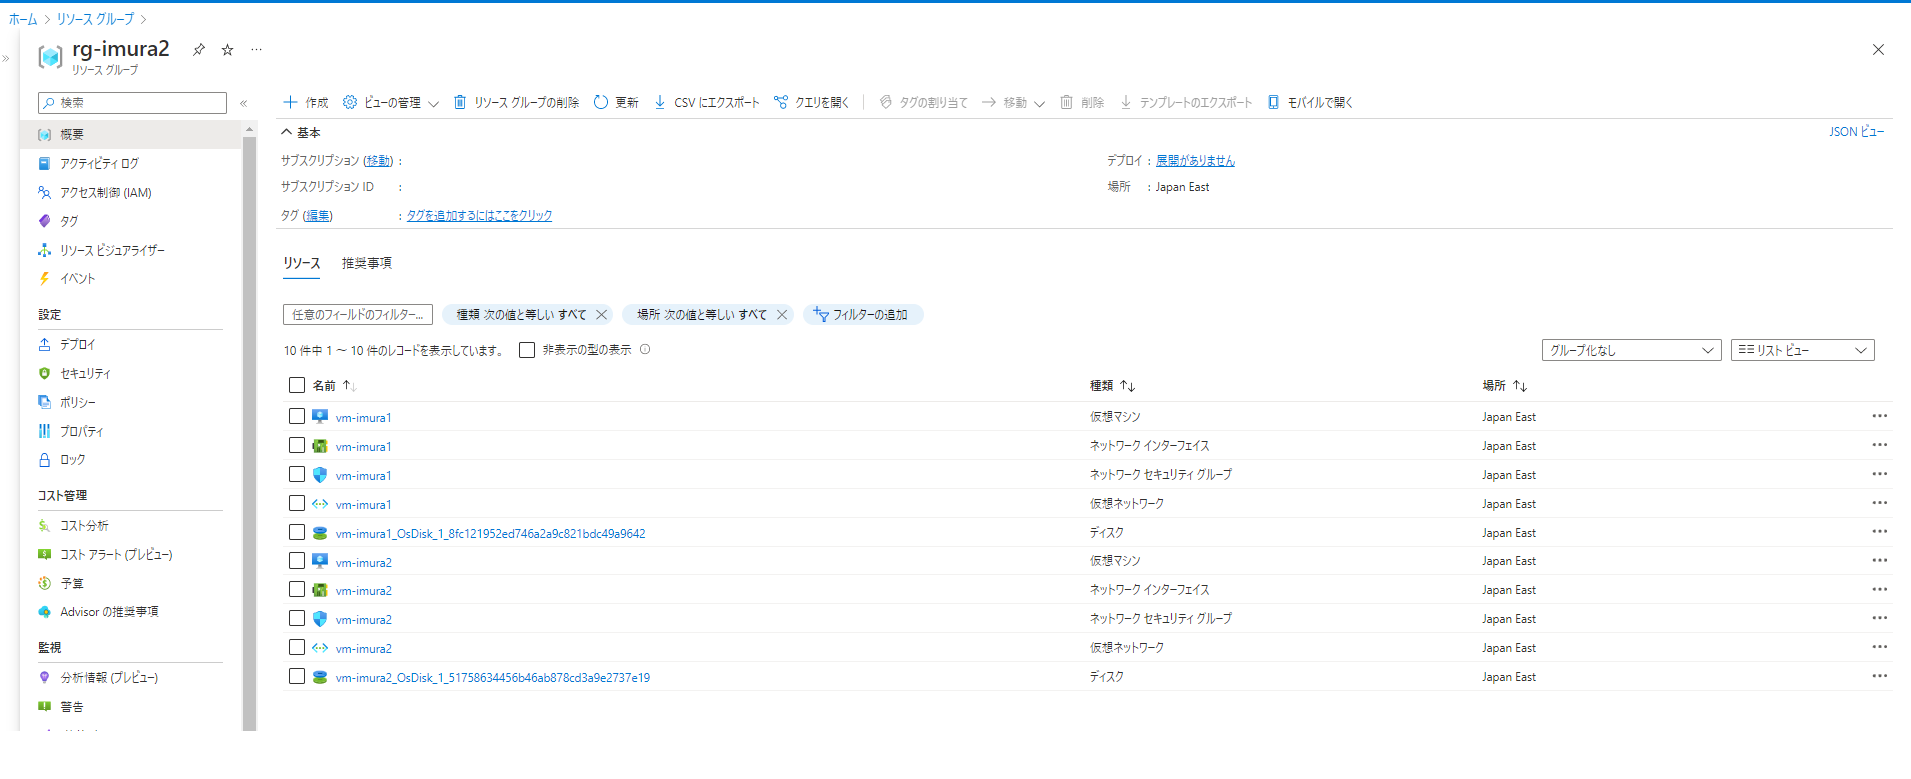Screen dimensions: 1911x779
Task: Open row menu ellipsis for vm-imura1 仮想マシン
Action: coord(1879,416)
